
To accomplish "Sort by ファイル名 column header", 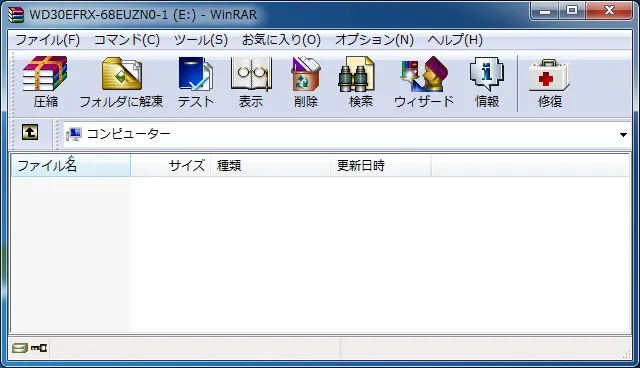I will [71, 165].
